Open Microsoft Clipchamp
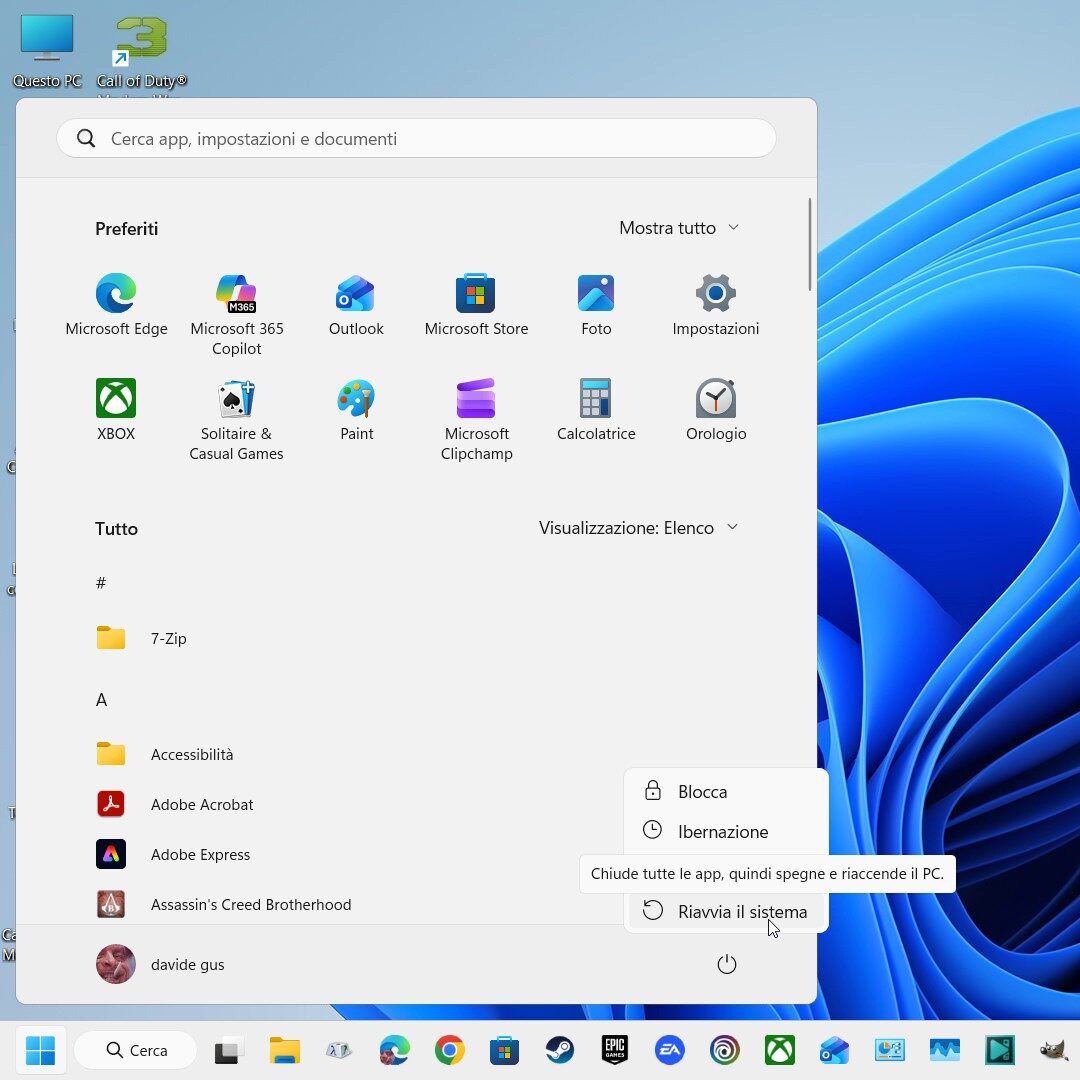This screenshot has height=1080, width=1080. [x=476, y=419]
